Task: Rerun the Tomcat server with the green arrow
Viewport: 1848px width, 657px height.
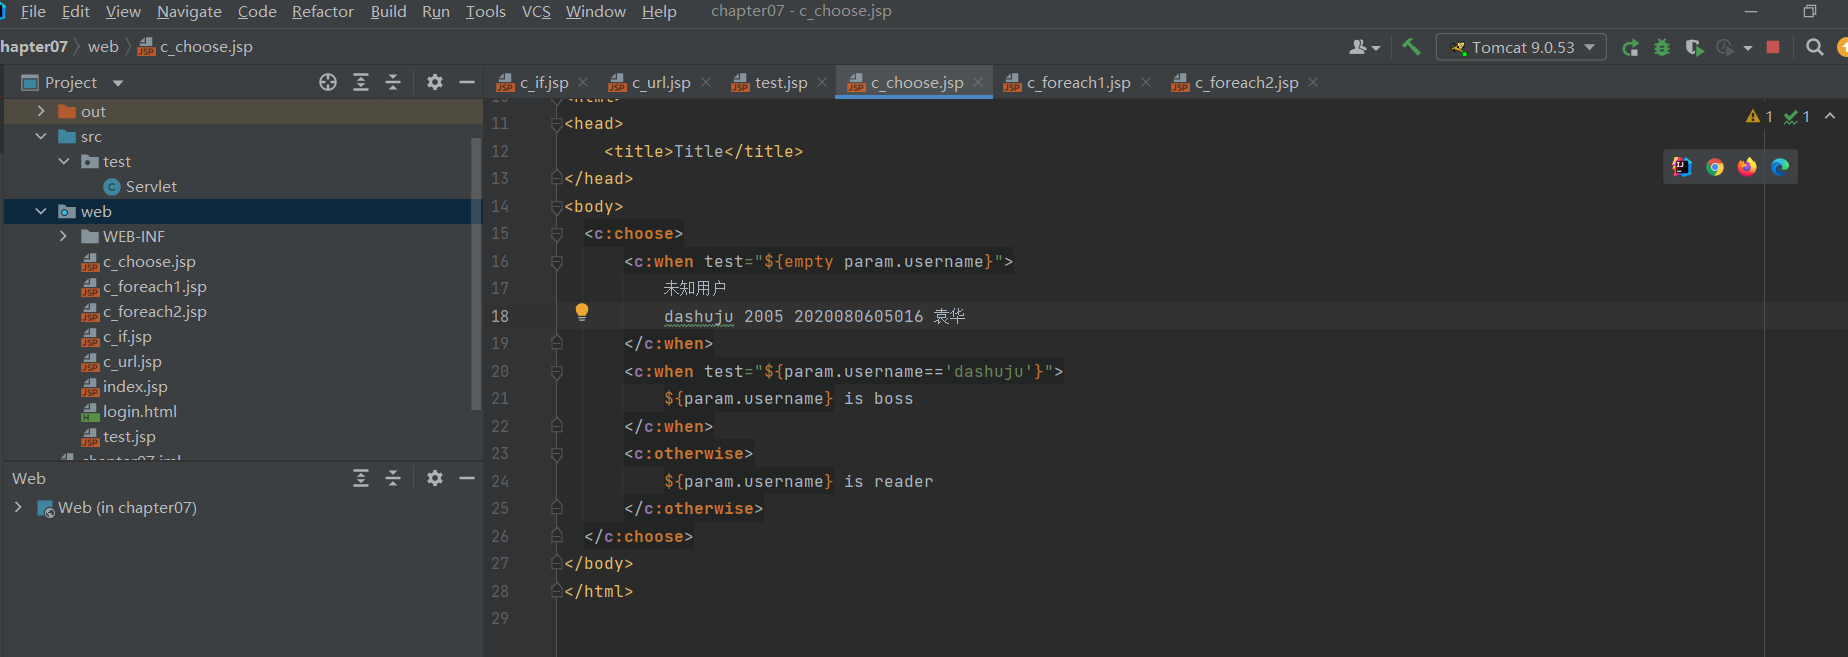Action: [x=1630, y=47]
